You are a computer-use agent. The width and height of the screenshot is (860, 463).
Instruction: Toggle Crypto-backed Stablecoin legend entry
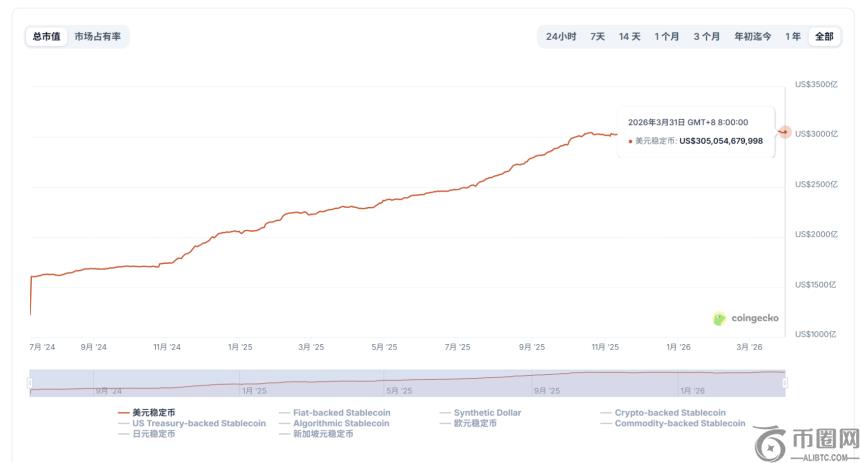pyautogui.click(x=669, y=412)
